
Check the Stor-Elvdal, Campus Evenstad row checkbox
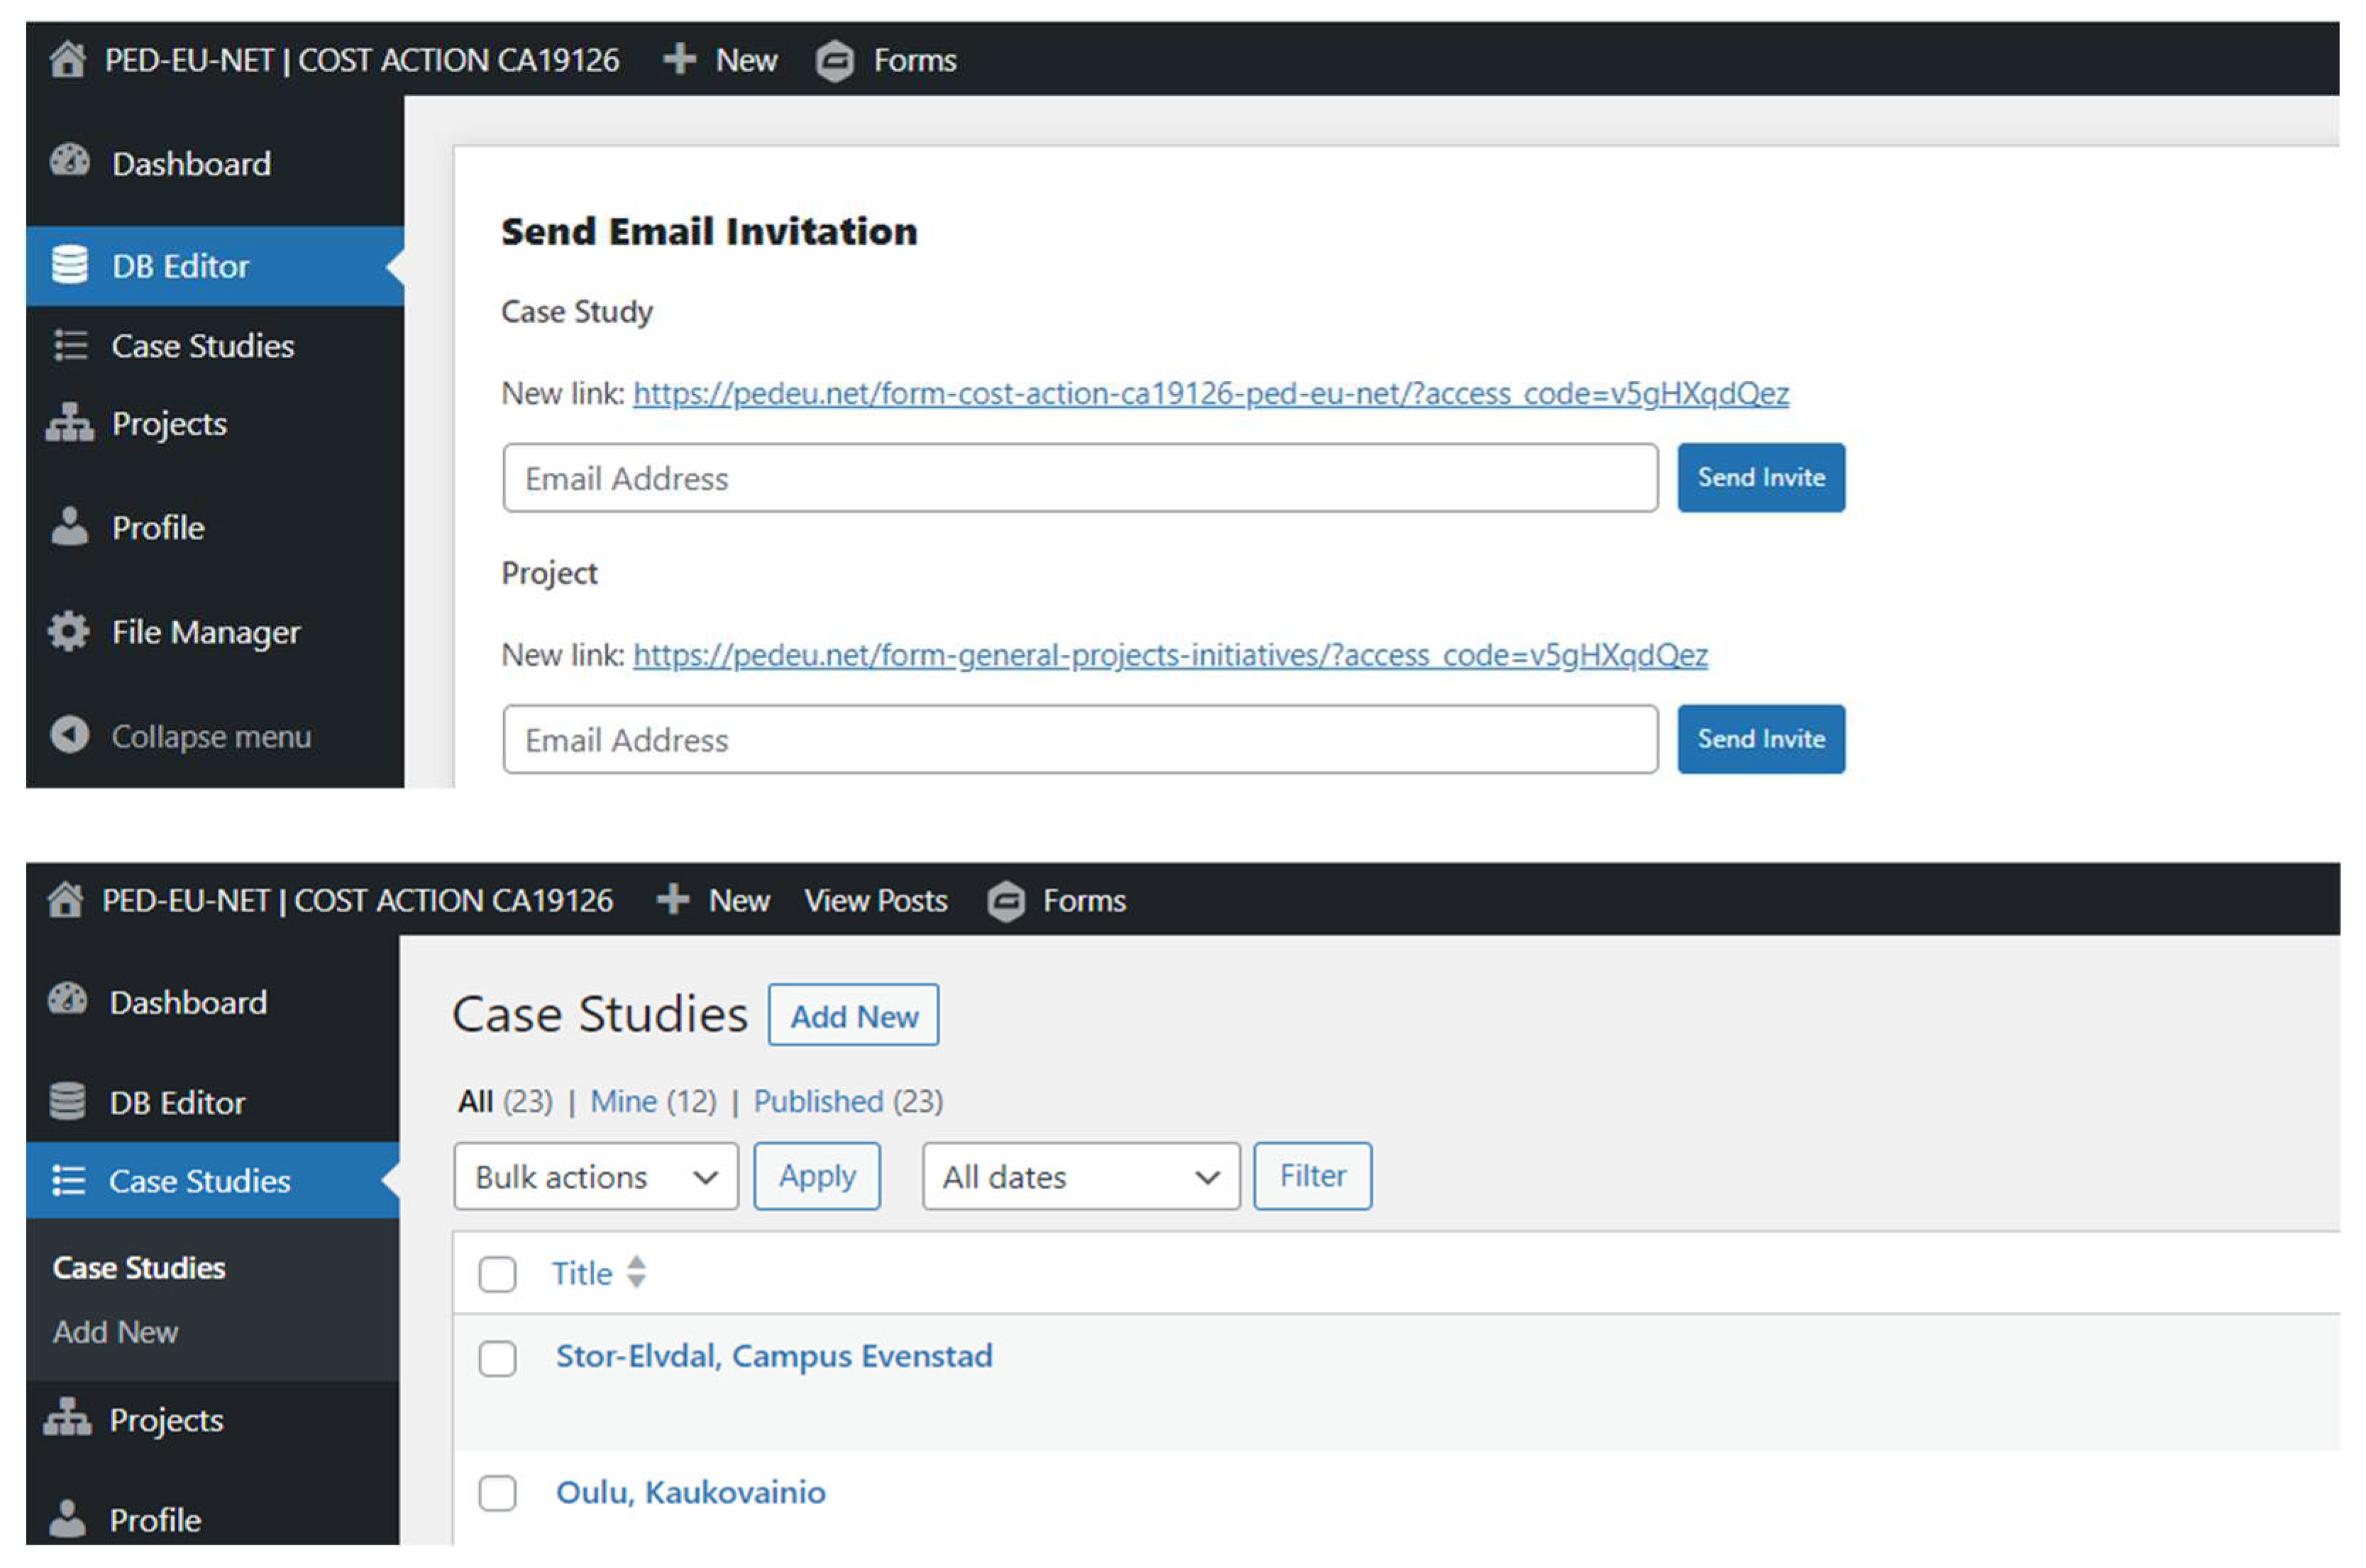[497, 1359]
